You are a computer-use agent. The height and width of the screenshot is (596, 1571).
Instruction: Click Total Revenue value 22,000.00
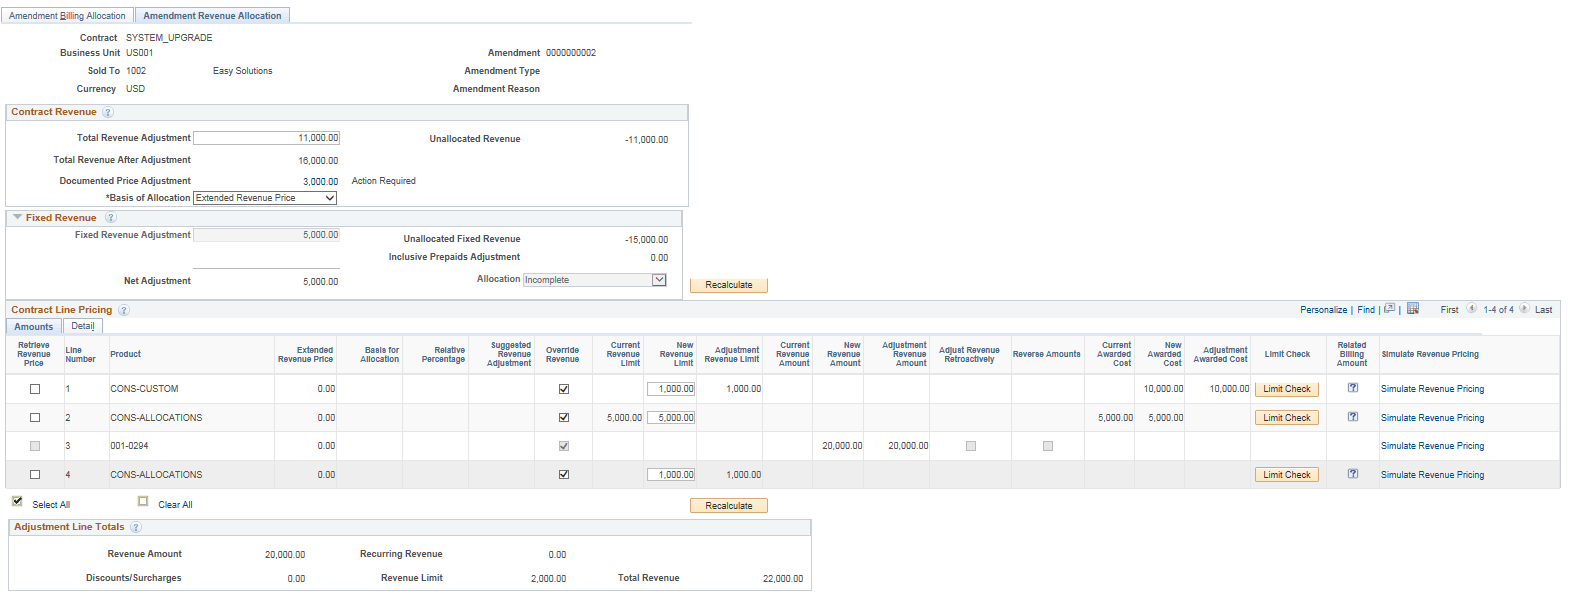pos(783,579)
